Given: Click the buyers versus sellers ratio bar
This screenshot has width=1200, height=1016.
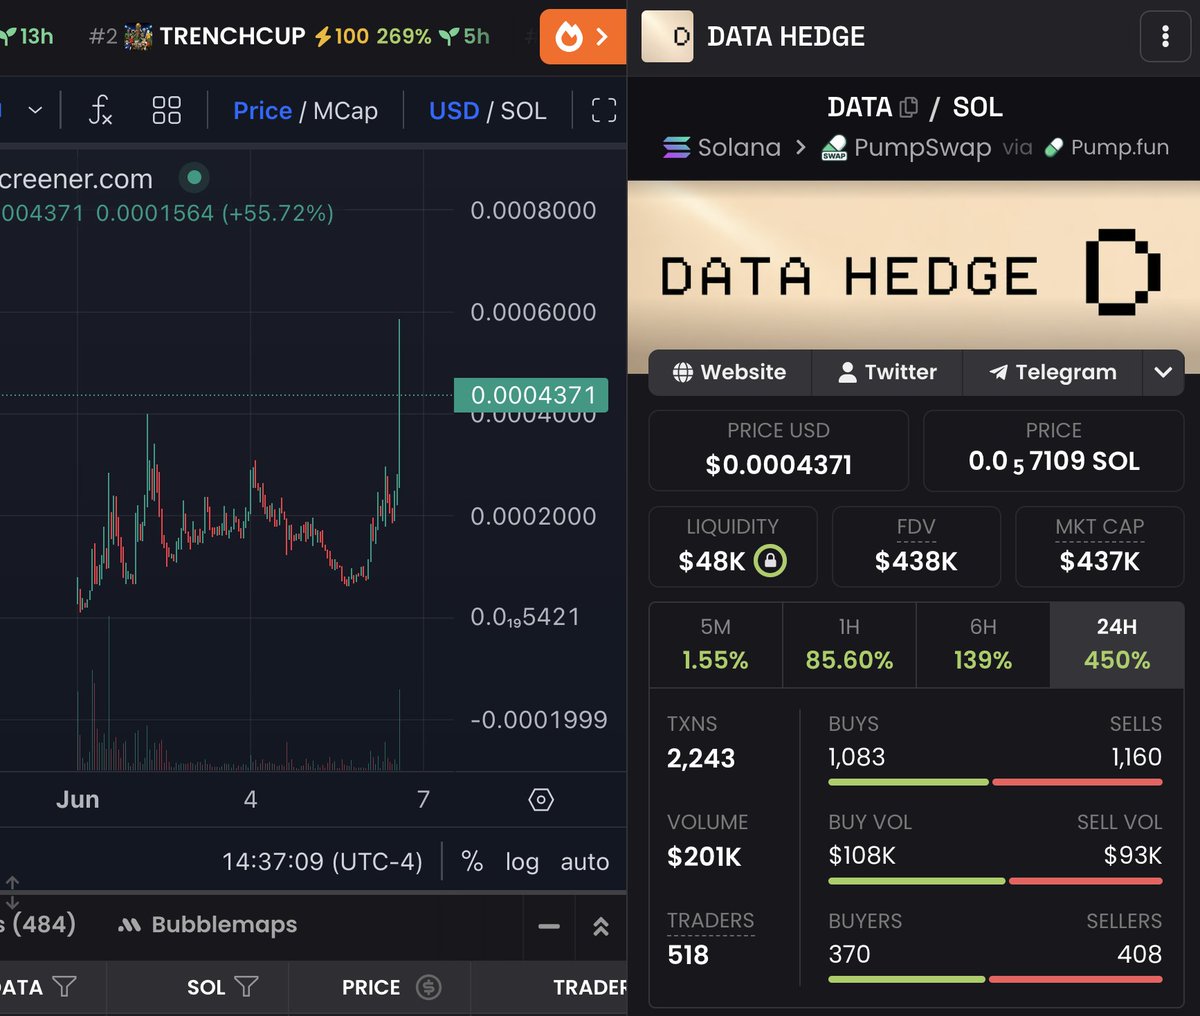Looking at the screenshot, I should click(995, 979).
